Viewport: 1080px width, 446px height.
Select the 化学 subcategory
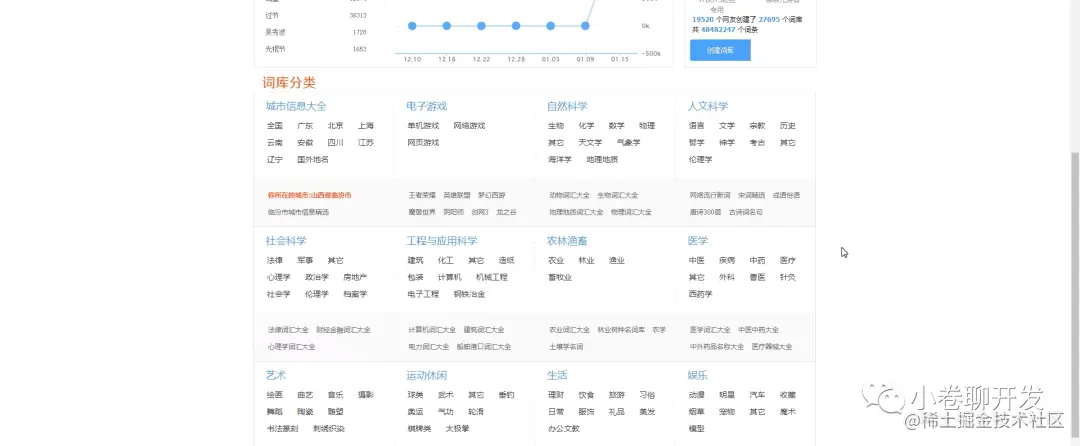coord(585,126)
